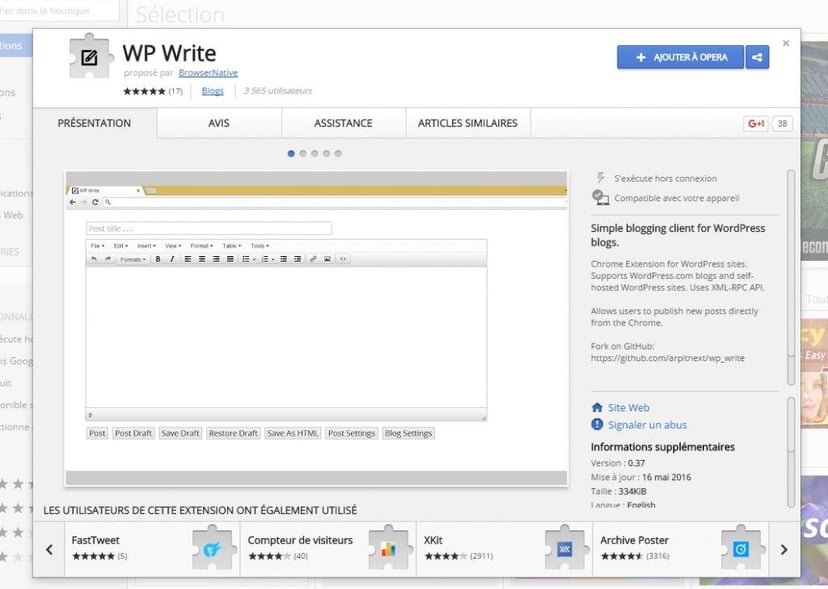Open the Assistance tab
This screenshot has width=828, height=589.
click(x=343, y=122)
